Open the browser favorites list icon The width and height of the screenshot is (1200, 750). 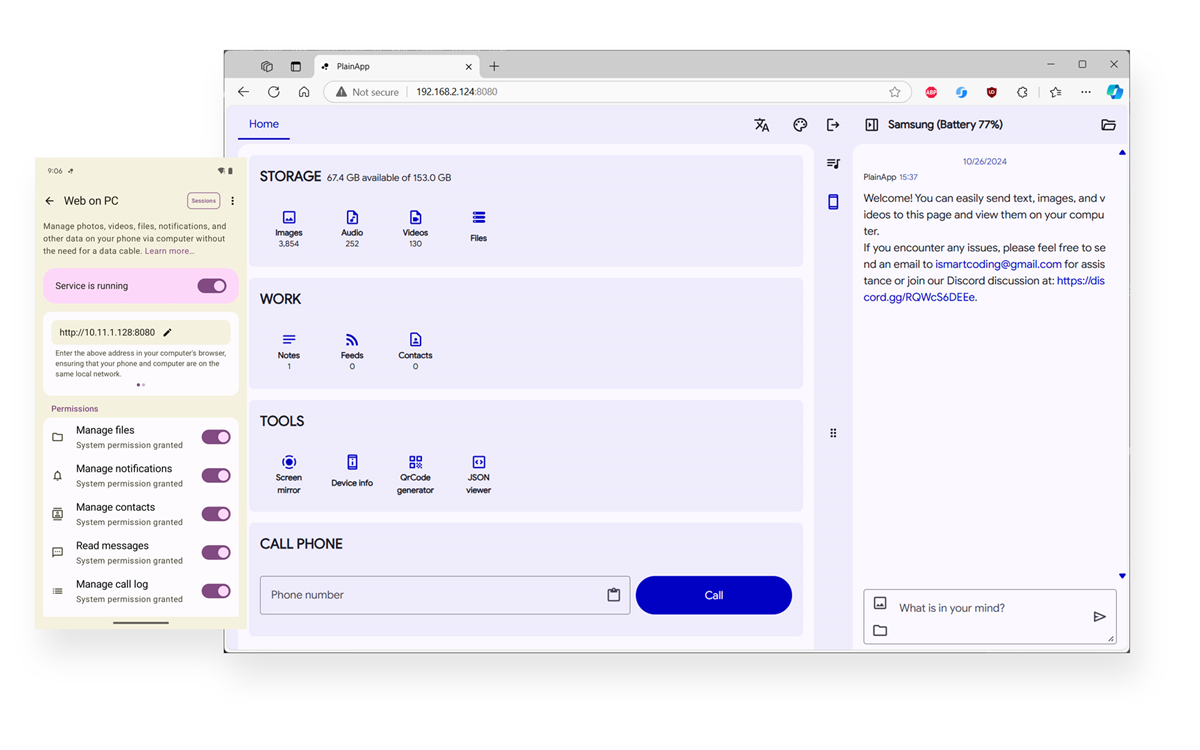pos(1055,92)
